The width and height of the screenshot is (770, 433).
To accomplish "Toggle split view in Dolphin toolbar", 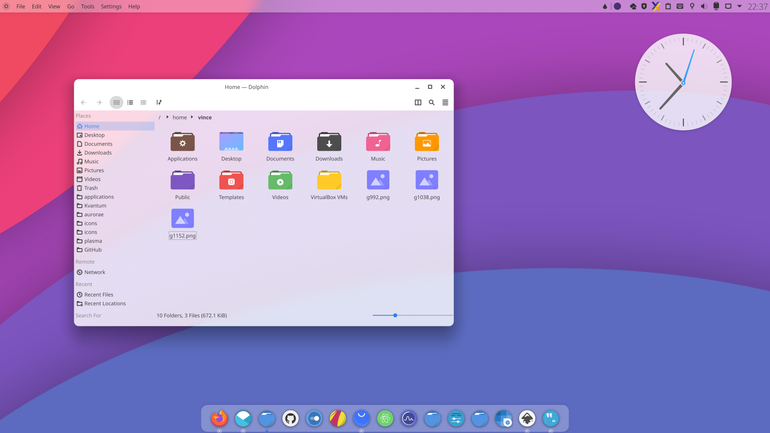I will point(418,103).
